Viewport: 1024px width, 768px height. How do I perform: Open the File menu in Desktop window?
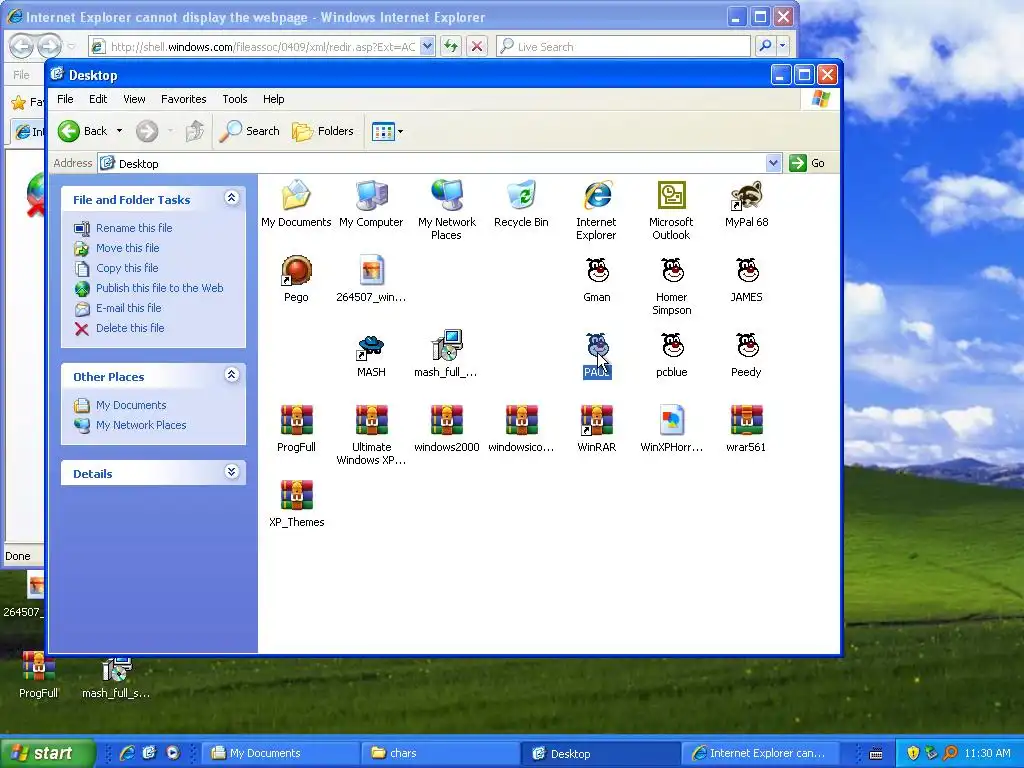pos(65,99)
